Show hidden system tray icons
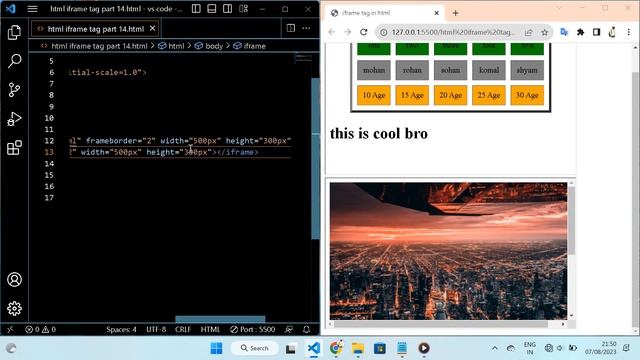 point(495,348)
